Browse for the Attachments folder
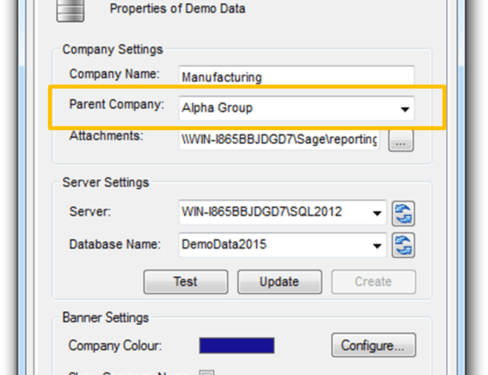This screenshot has height=375, width=488. tap(401, 141)
